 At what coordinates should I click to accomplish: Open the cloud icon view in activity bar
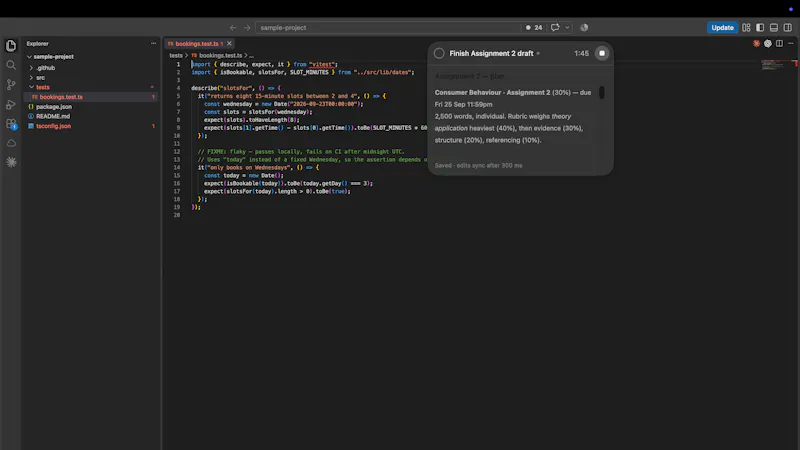(x=11, y=143)
